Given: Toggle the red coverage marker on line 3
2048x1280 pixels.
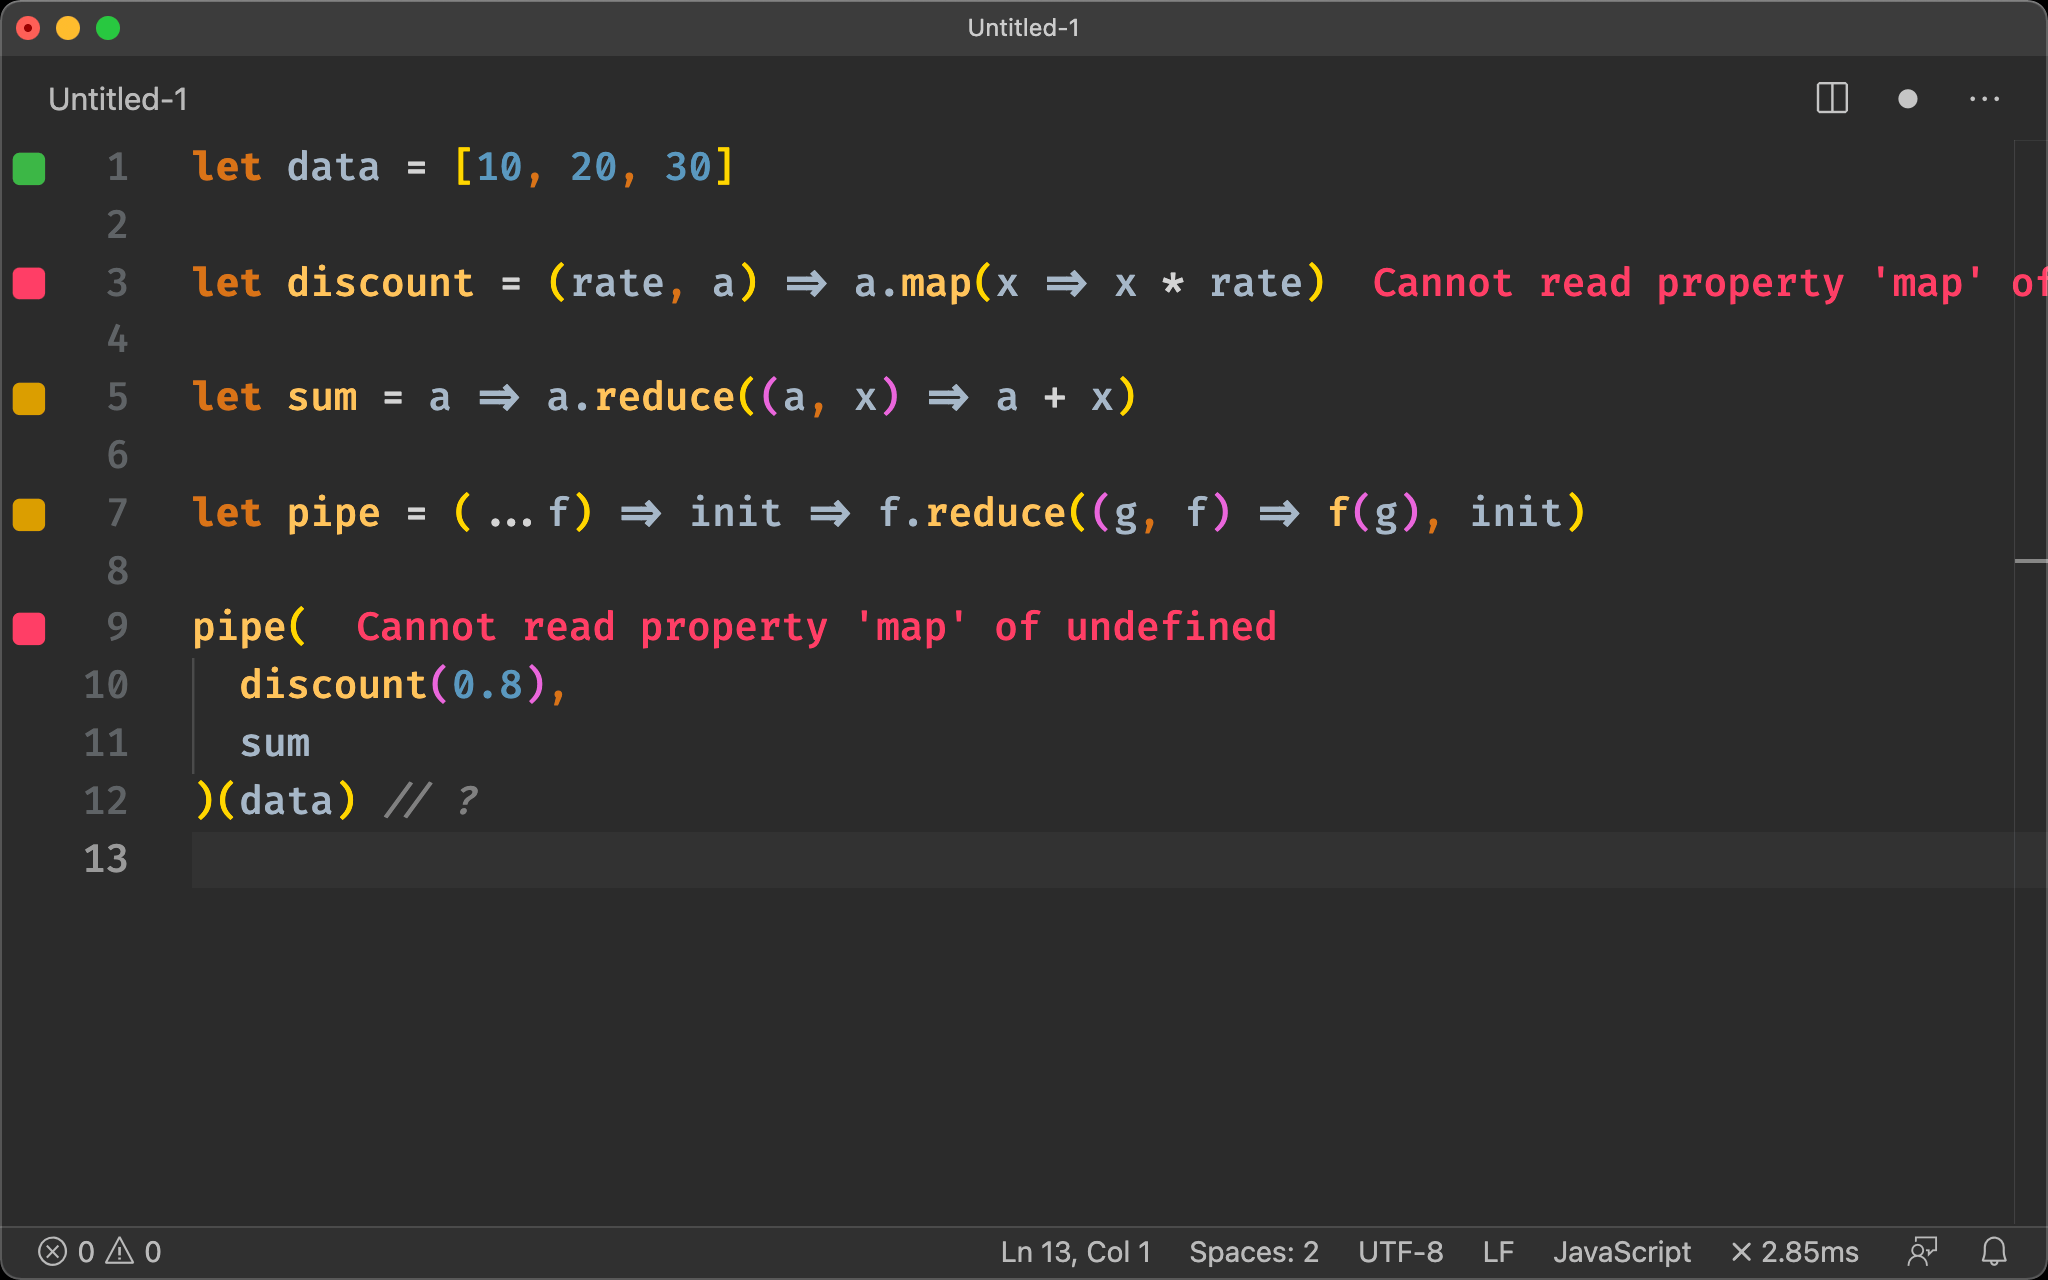Looking at the screenshot, I should pyautogui.click(x=29, y=283).
